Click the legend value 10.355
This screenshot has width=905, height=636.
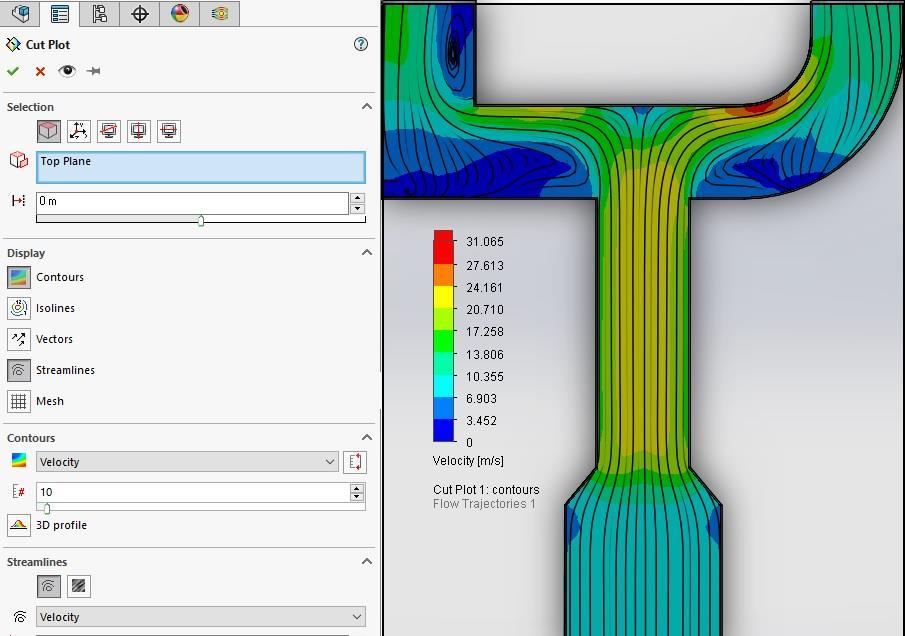pos(485,377)
